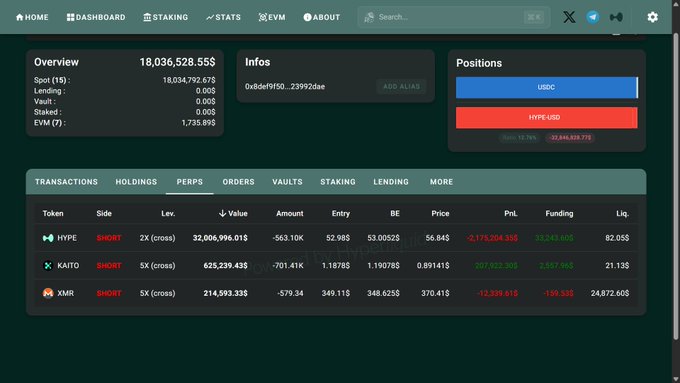The image size is (680, 383).
Task: Click the page vertical scrollbar
Action: 676,187
